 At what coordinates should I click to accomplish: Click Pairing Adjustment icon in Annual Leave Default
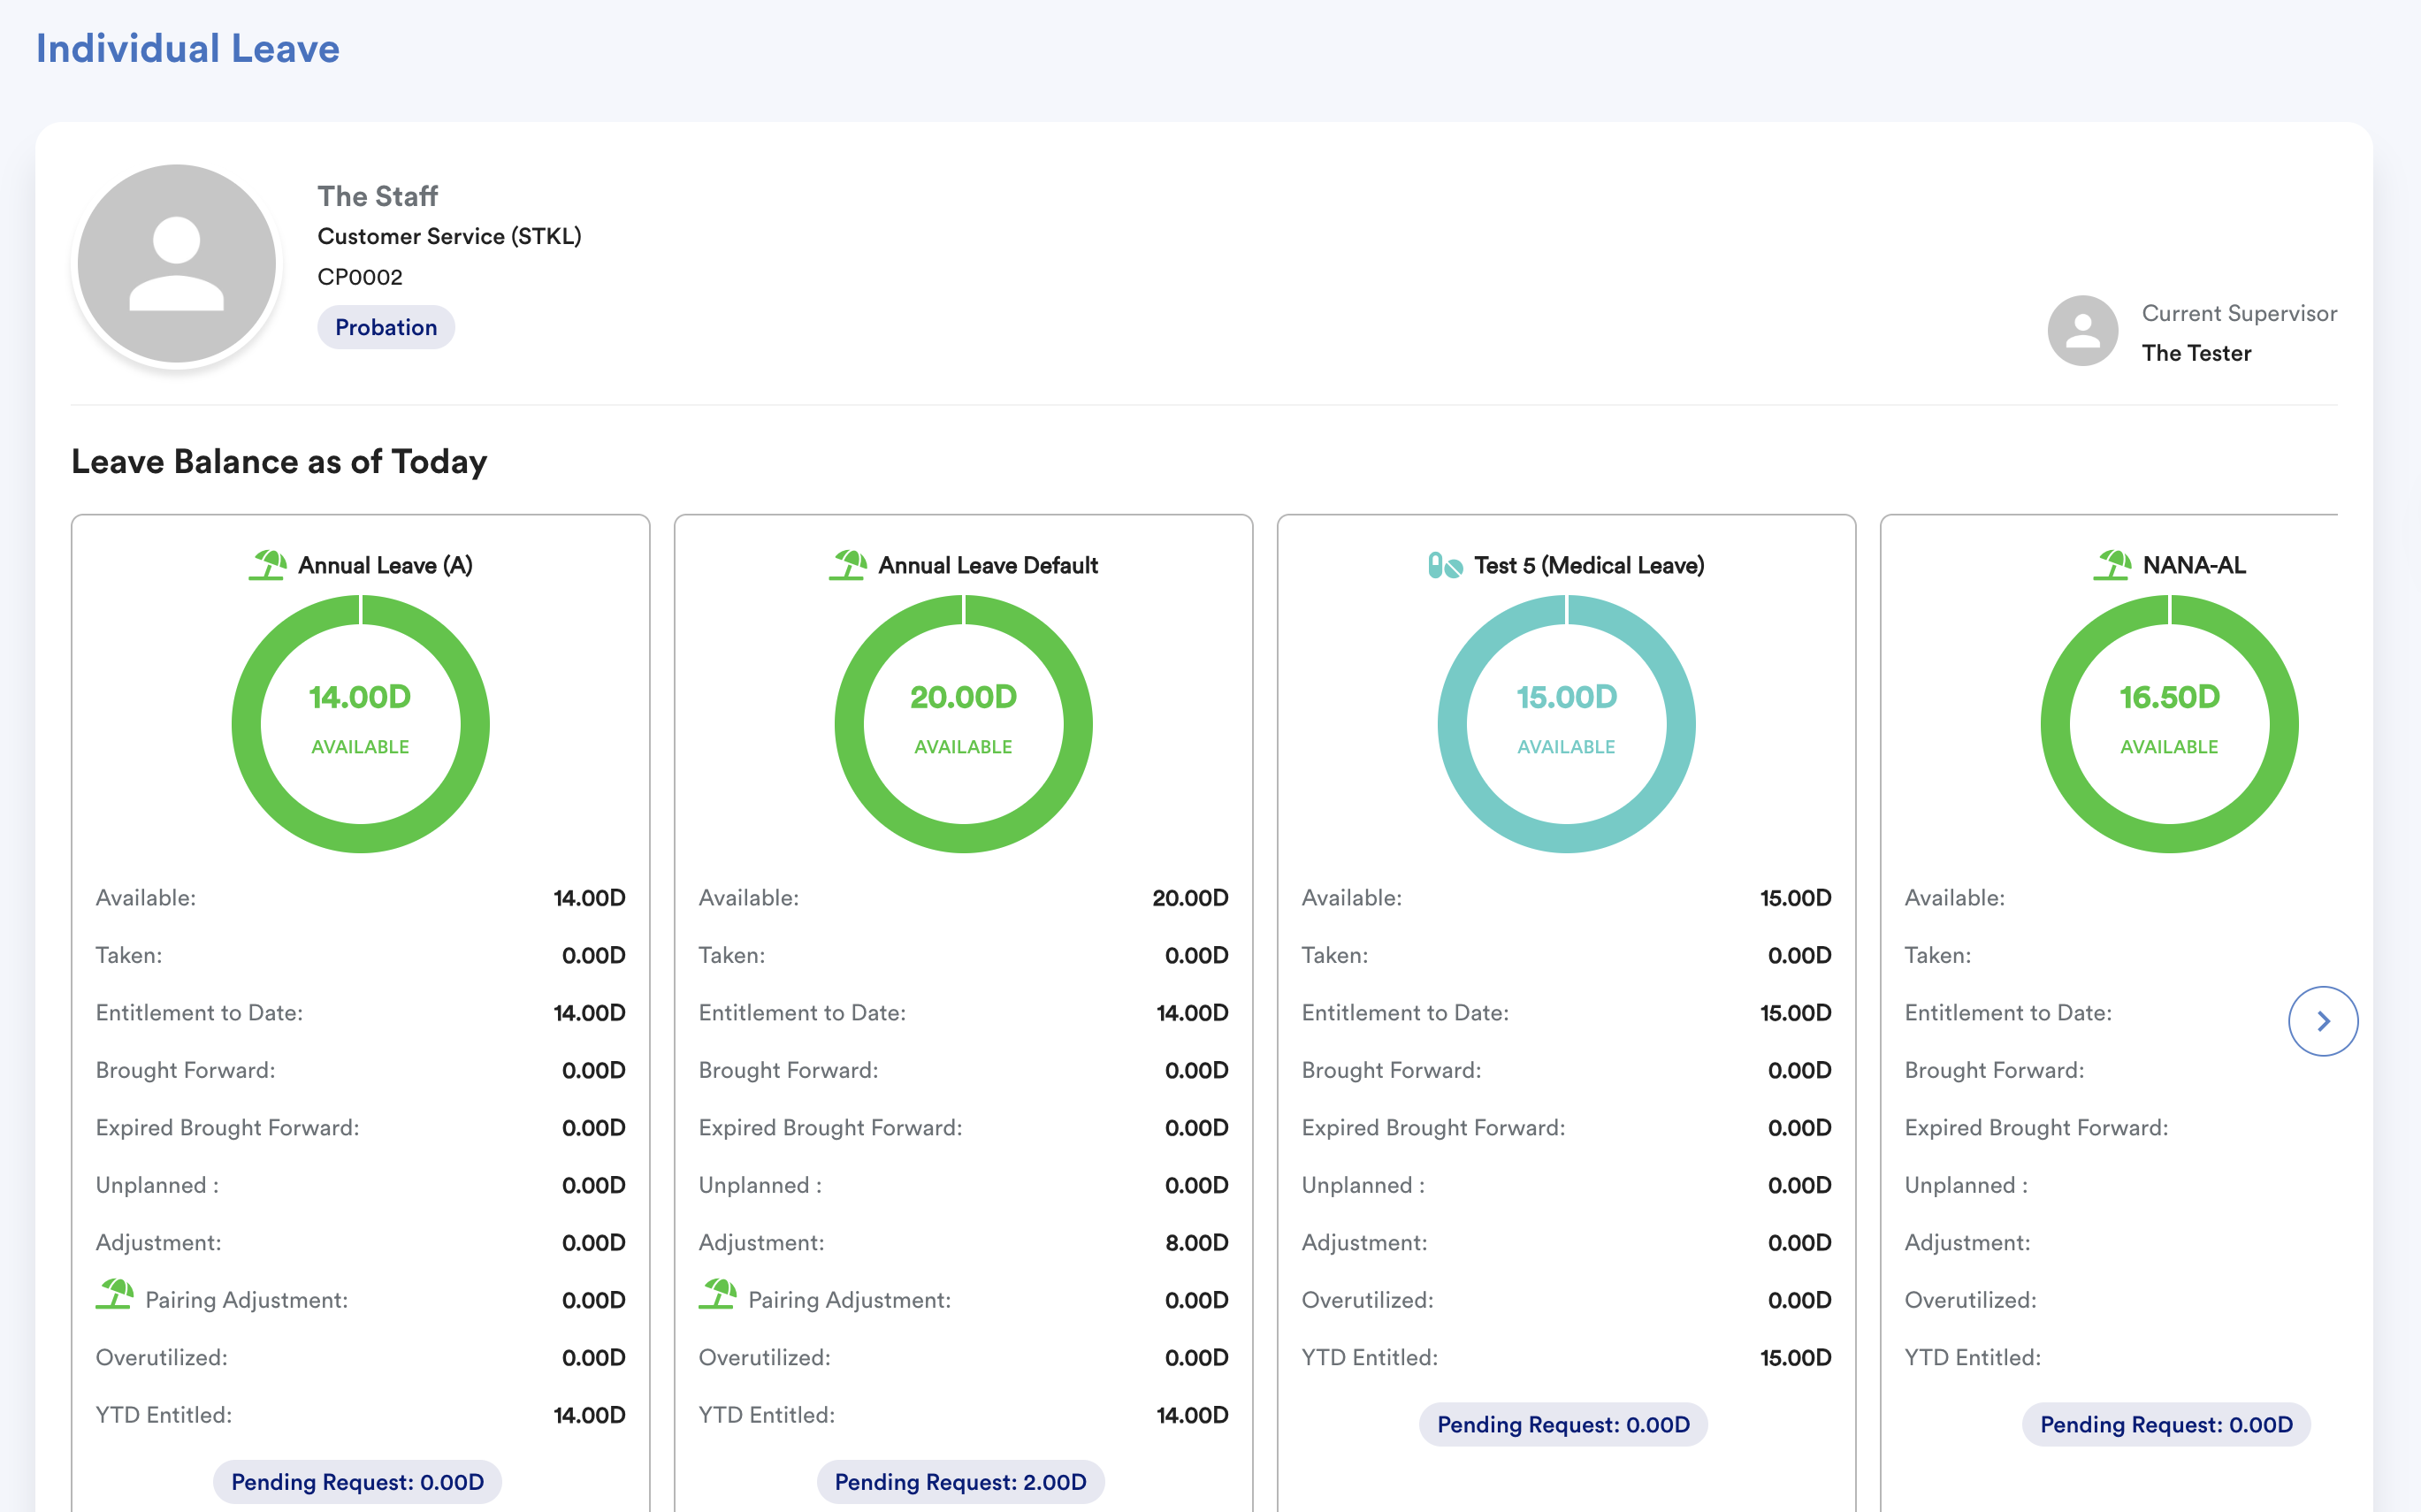(718, 1295)
